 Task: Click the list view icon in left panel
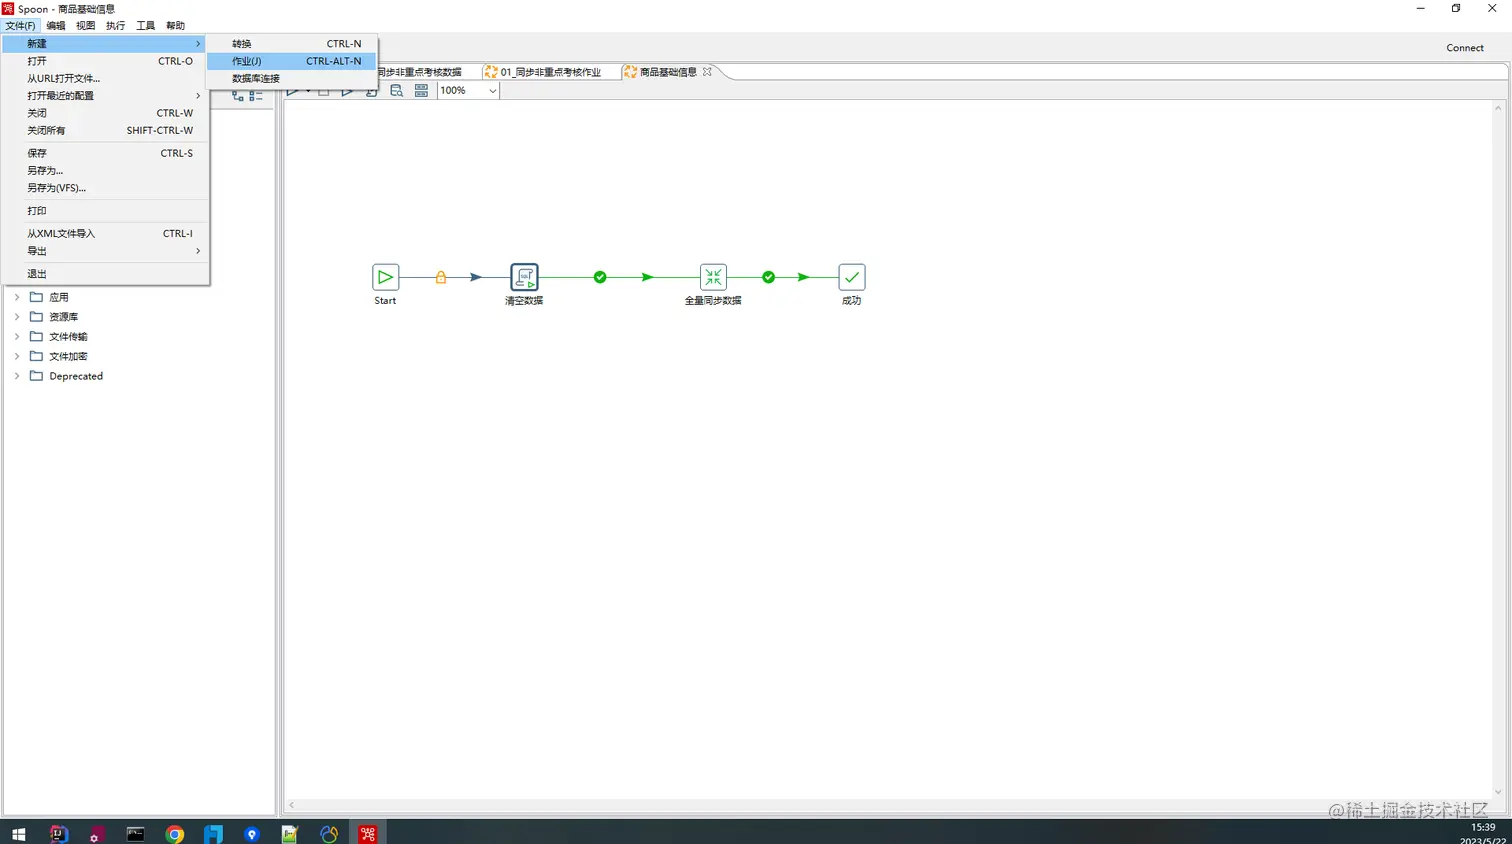pyautogui.click(x=256, y=95)
